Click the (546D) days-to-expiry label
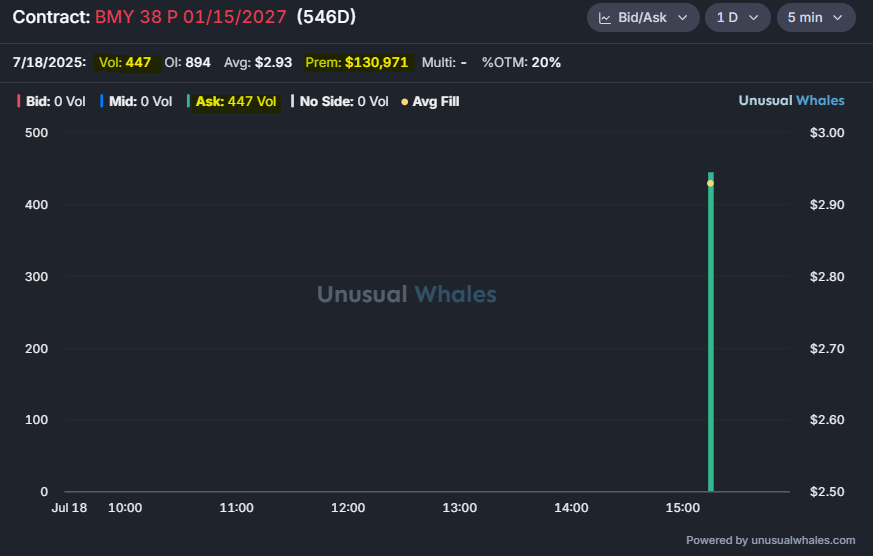 [326, 17]
